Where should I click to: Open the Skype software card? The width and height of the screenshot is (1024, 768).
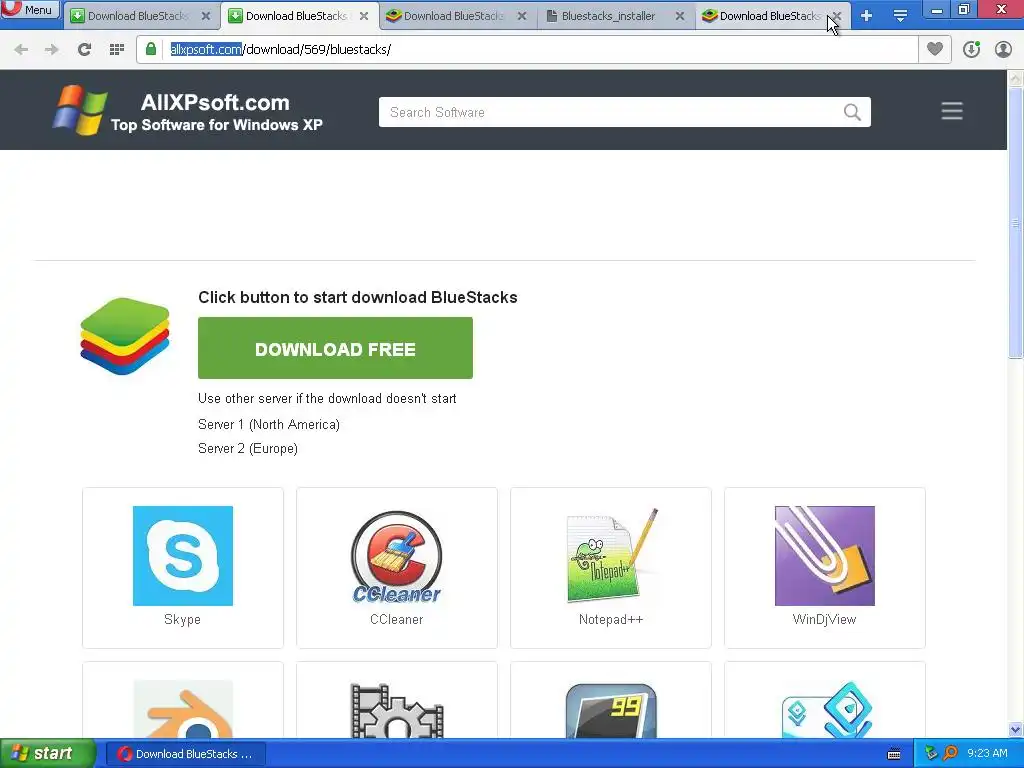click(183, 568)
